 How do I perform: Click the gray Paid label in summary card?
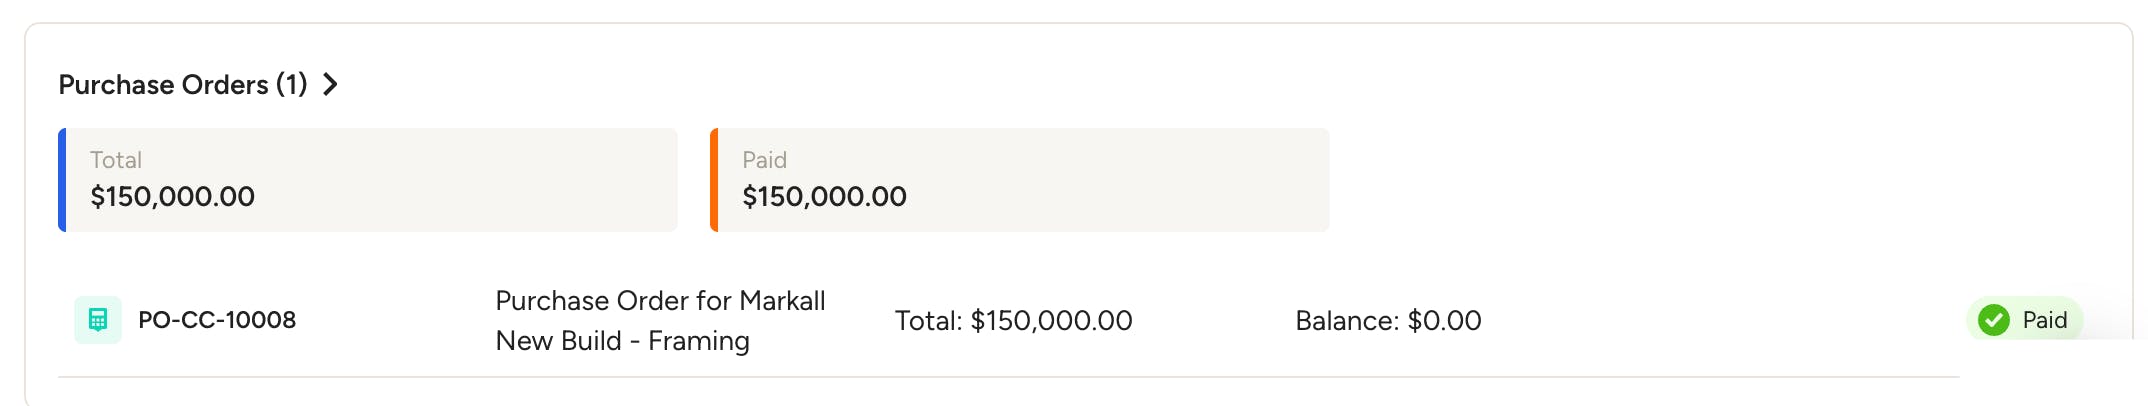(764, 160)
